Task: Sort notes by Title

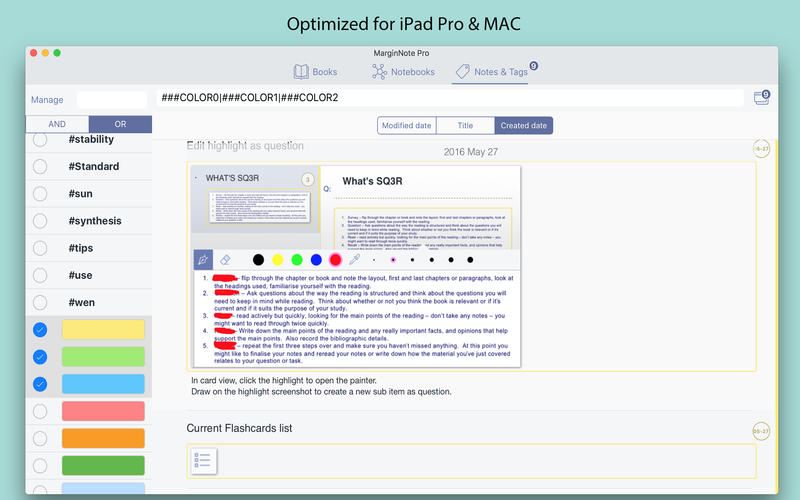Action: coord(465,126)
